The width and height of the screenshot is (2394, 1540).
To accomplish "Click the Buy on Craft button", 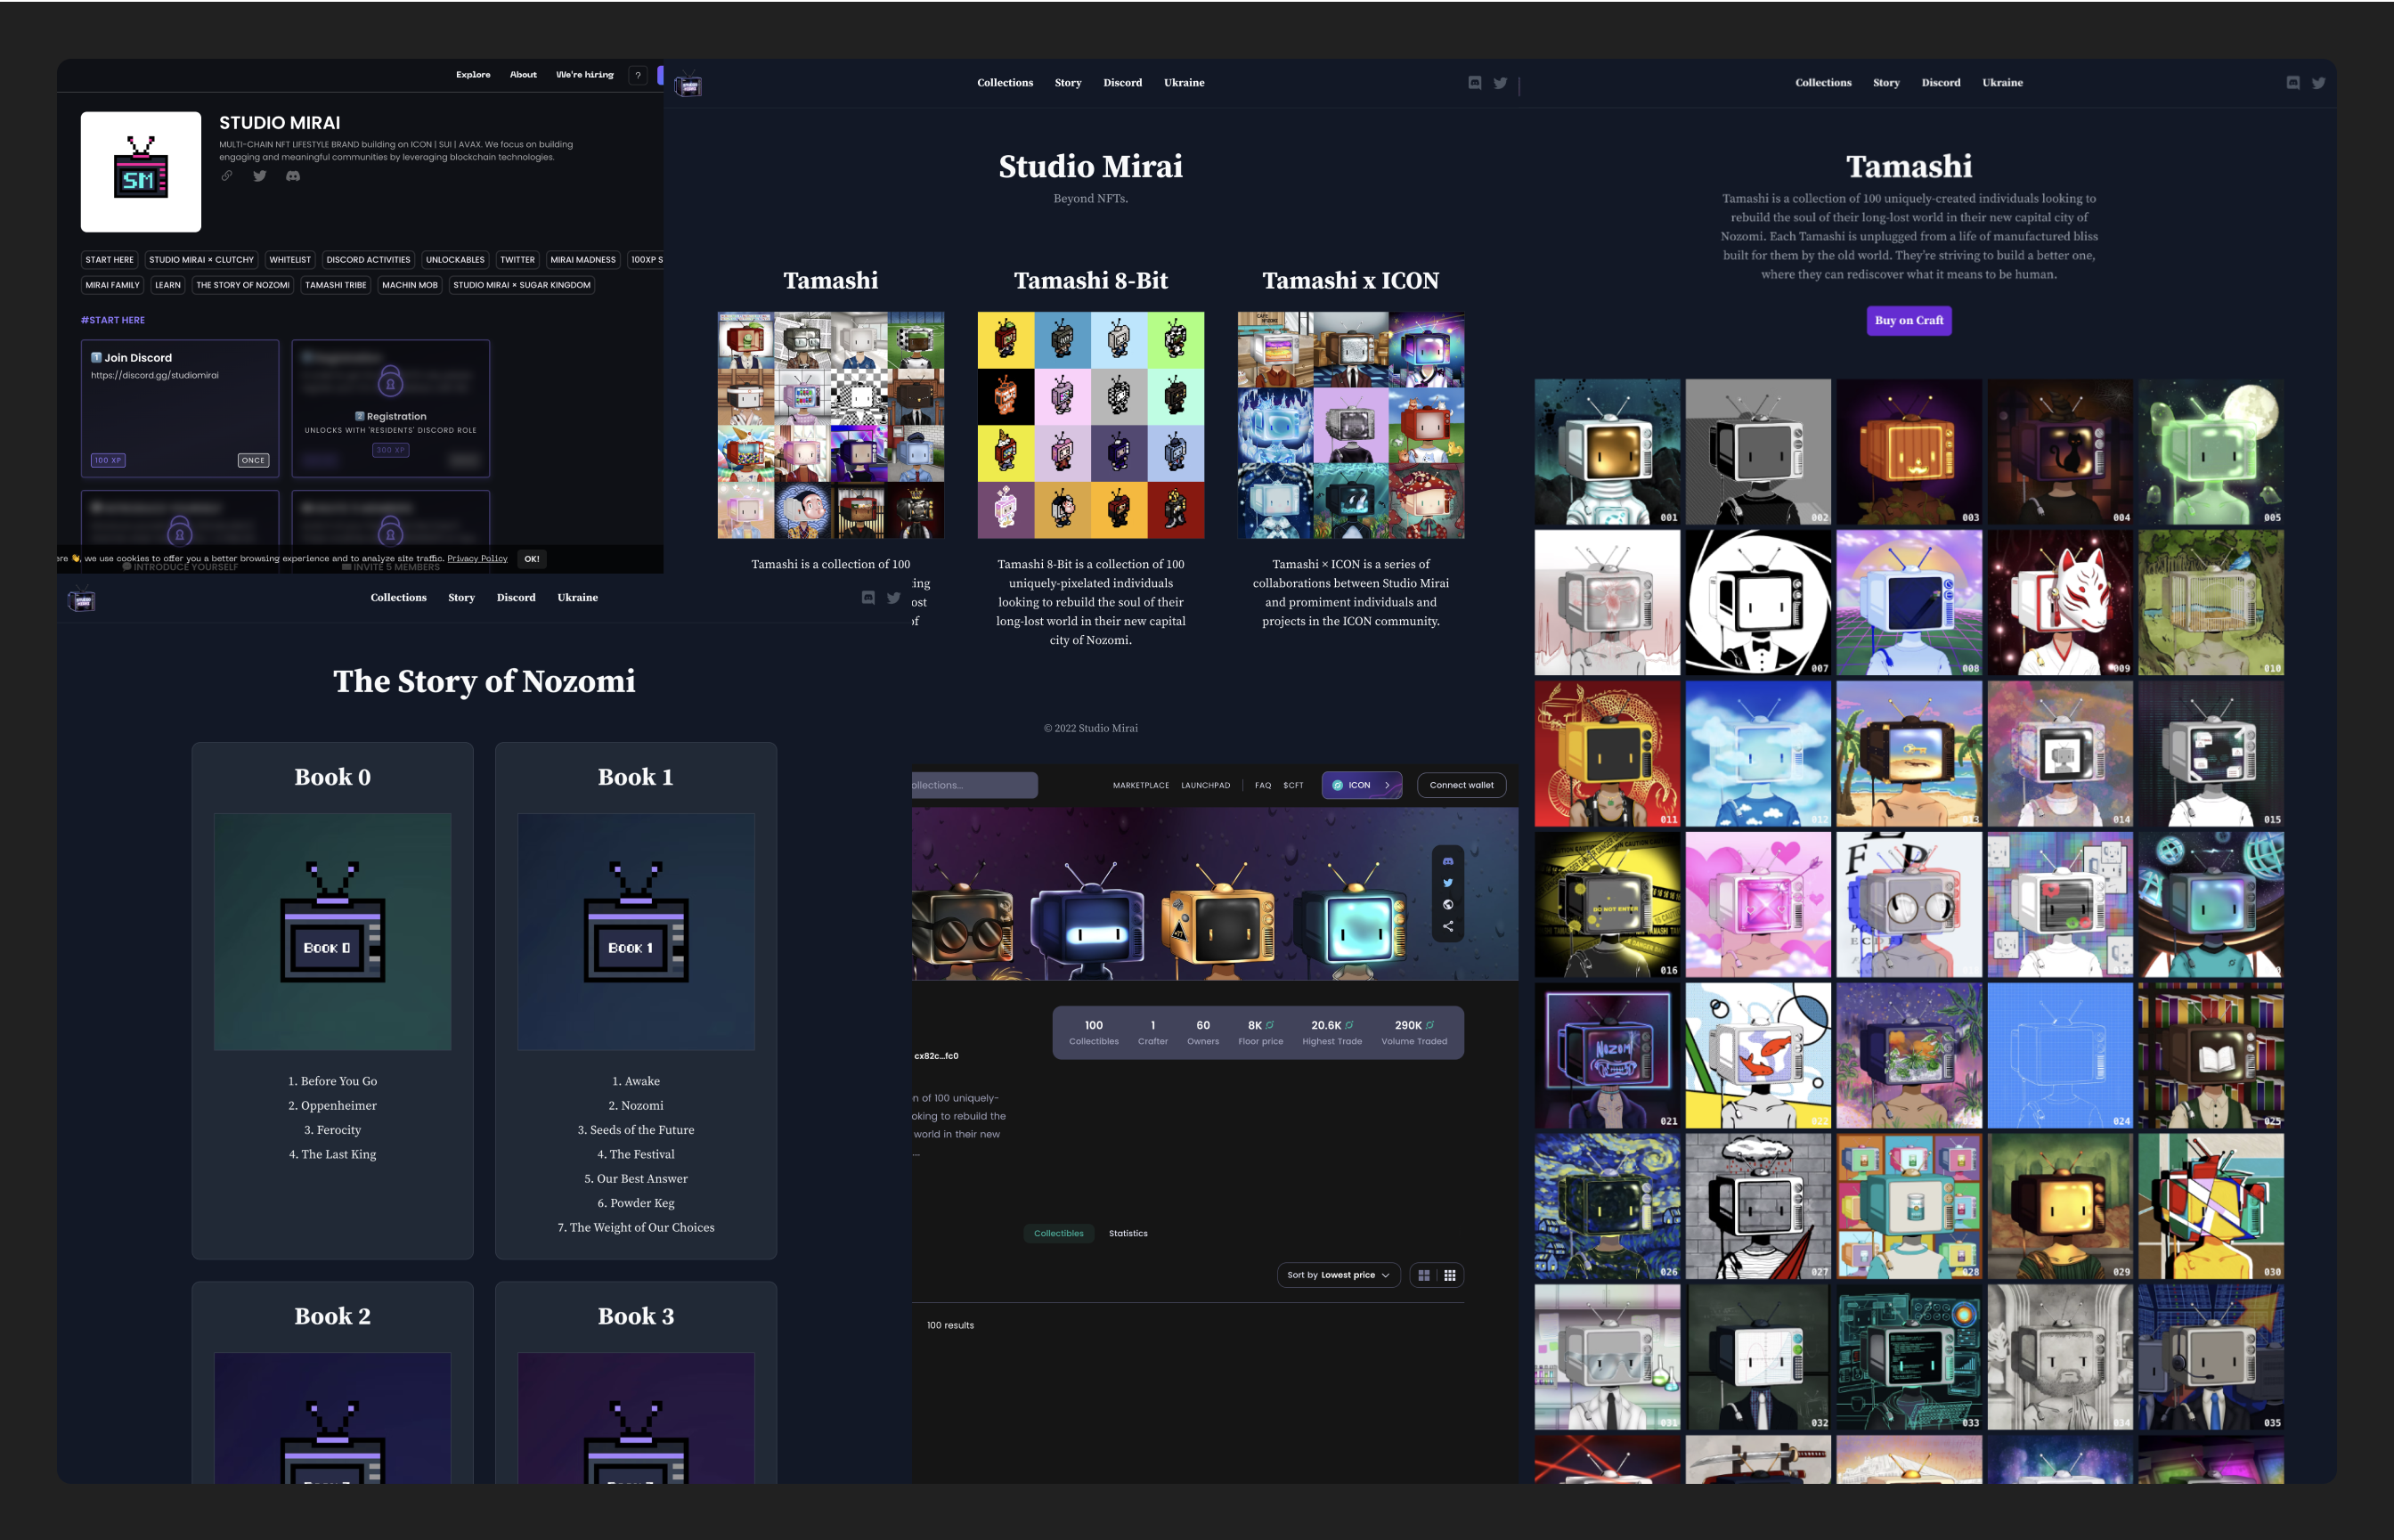I will tap(1908, 320).
